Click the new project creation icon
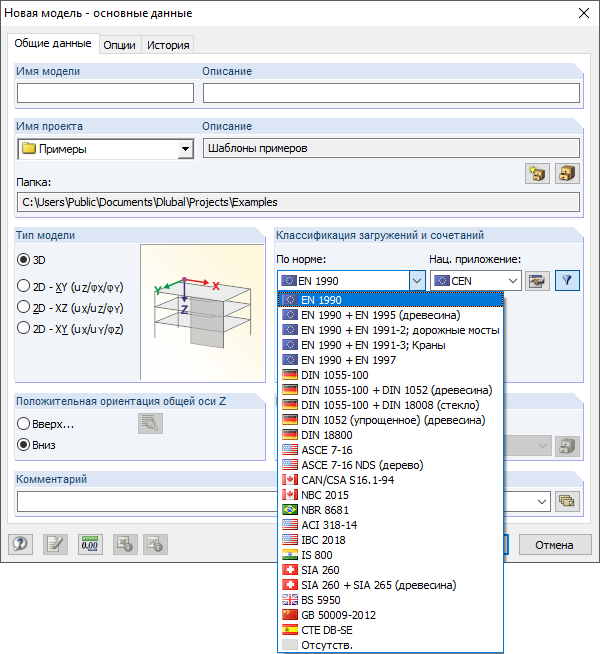The image size is (600, 654). pyautogui.click(x=537, y=173)
